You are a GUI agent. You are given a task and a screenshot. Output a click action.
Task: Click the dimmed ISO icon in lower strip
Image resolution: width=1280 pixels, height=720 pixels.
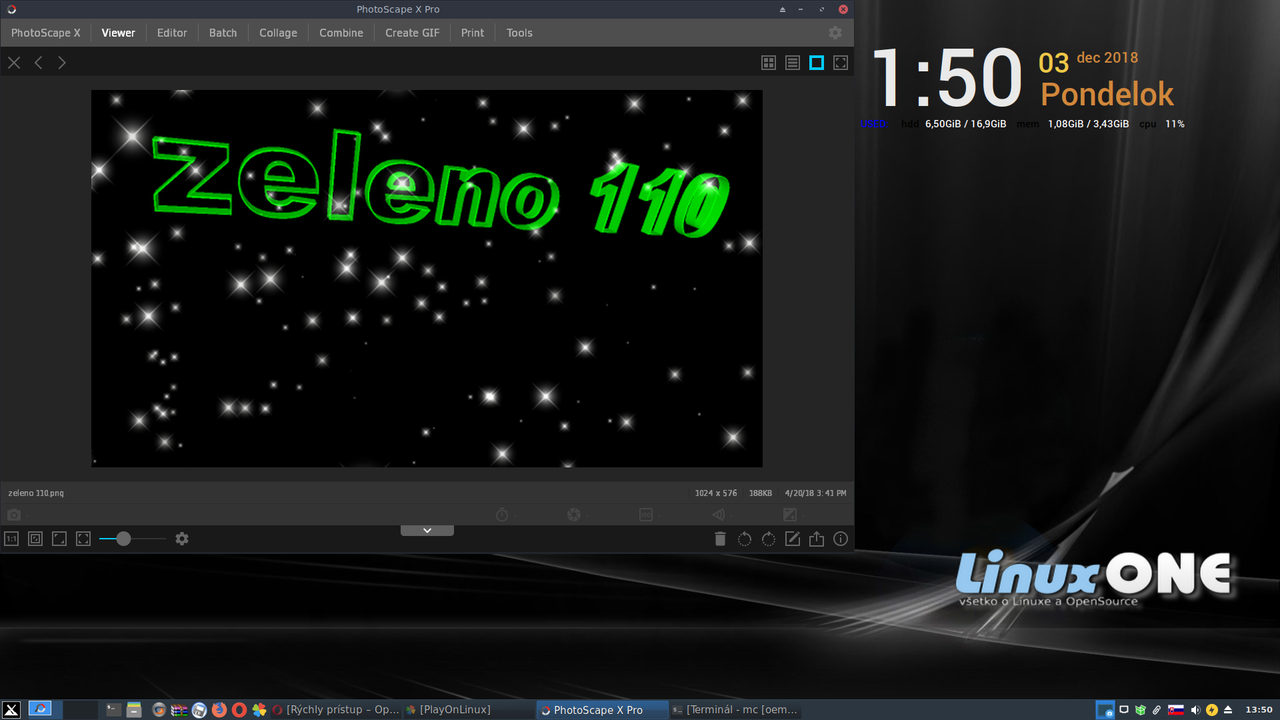pyautogui.click(x=646, y=515)
